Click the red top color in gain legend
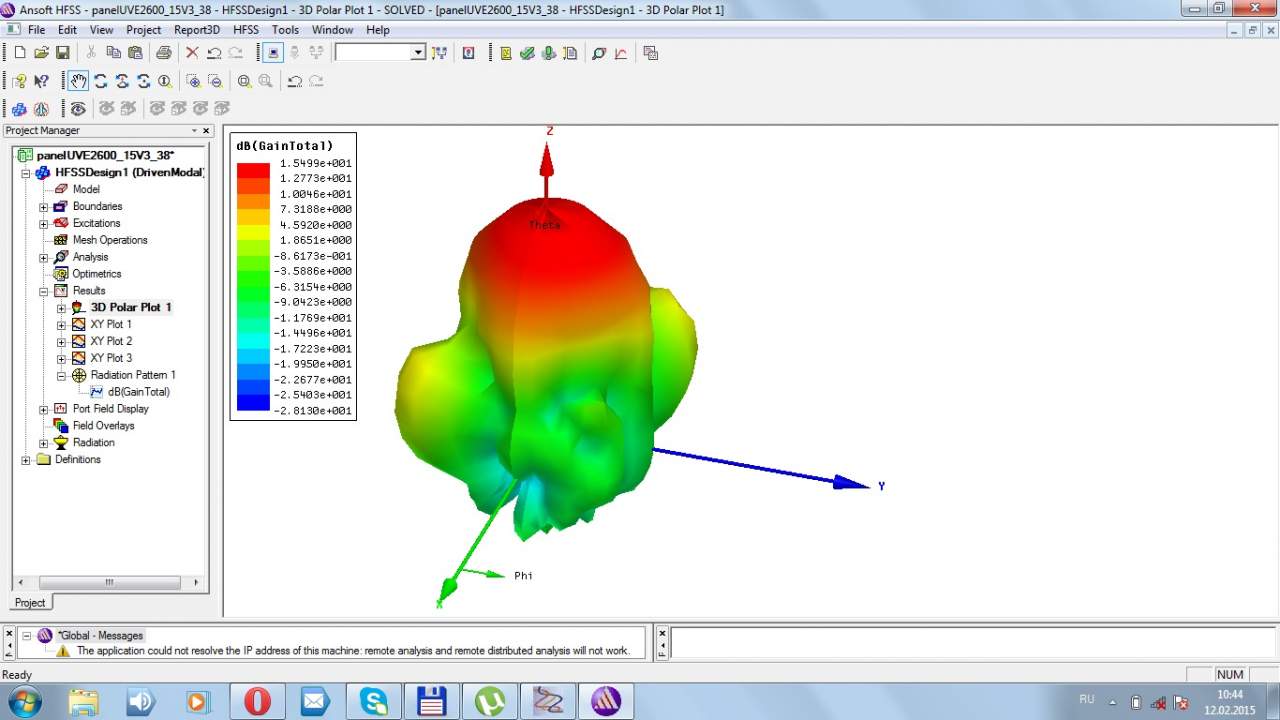 (253, 170)
